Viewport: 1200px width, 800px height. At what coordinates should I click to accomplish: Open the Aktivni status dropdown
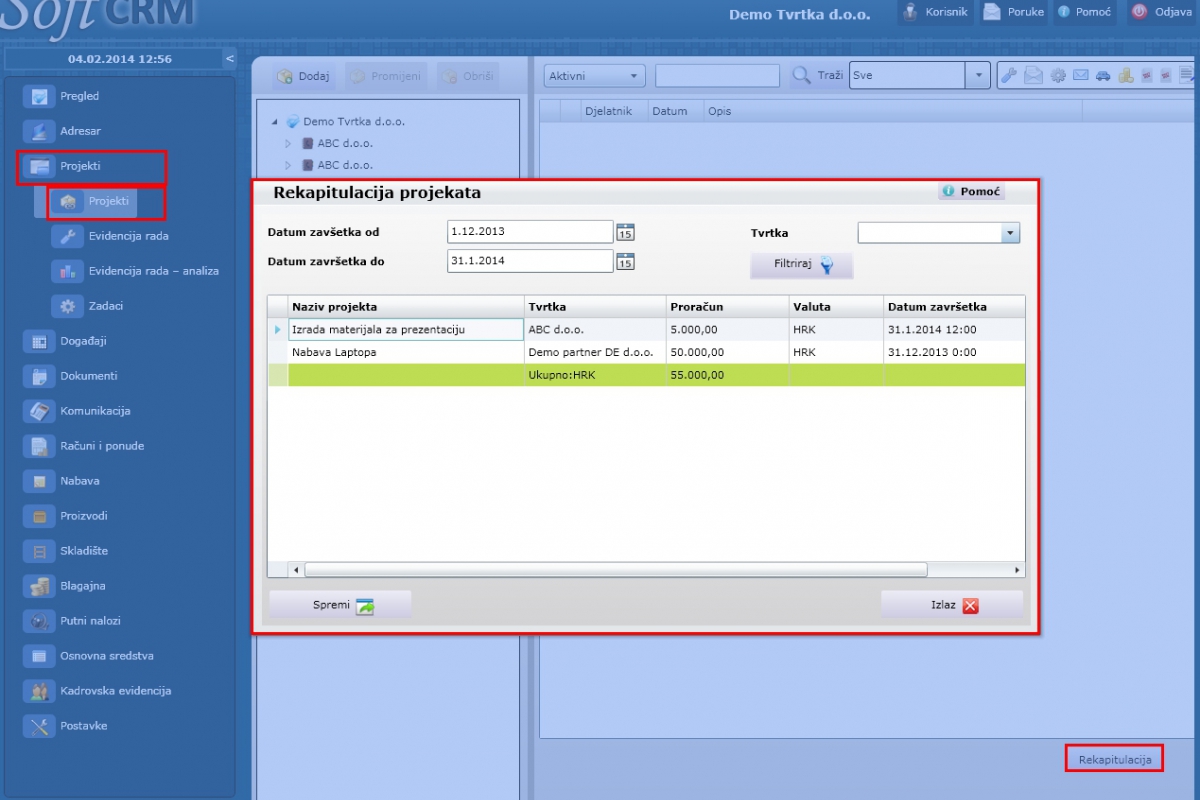595,76
